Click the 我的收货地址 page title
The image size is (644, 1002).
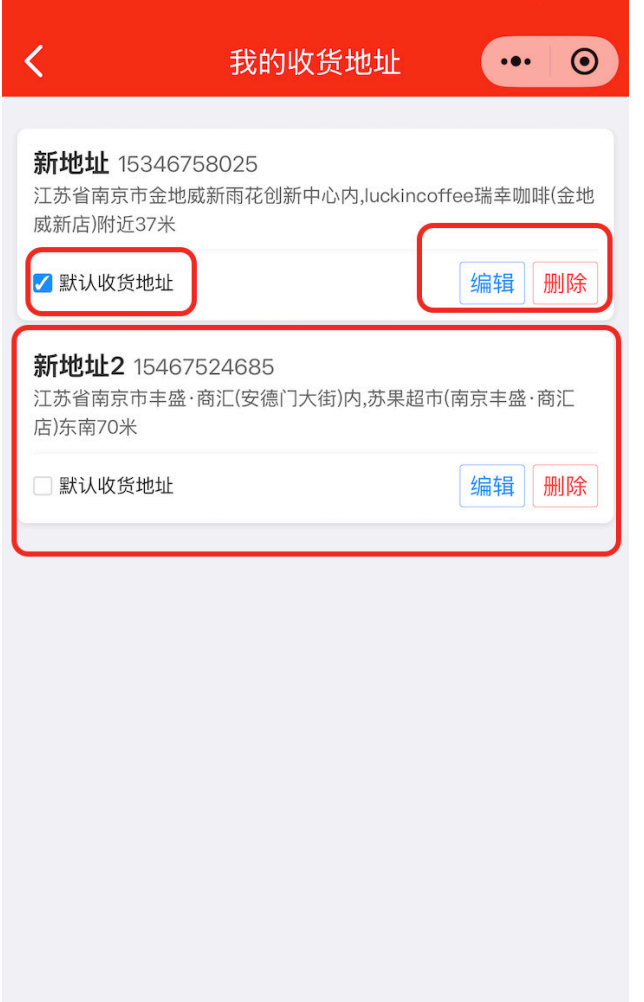[x=315, y=62]
